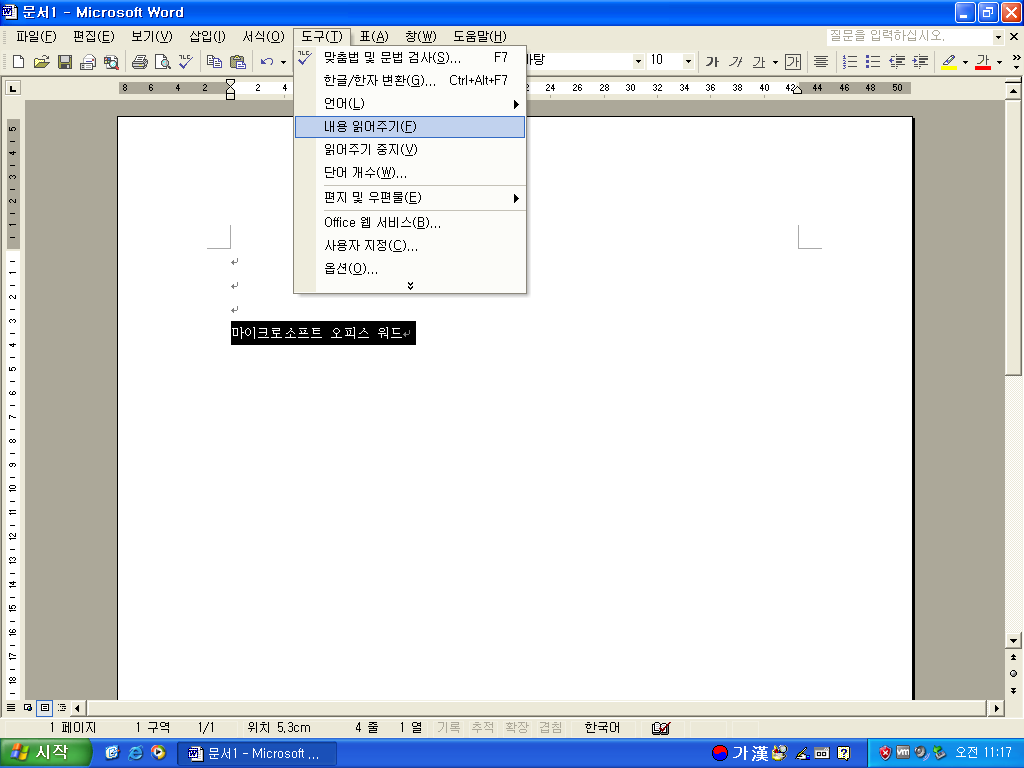Screen dimensions: 1024x768
Task: Toggle bold formatting (가)
Action: click(x=712, y=62)
